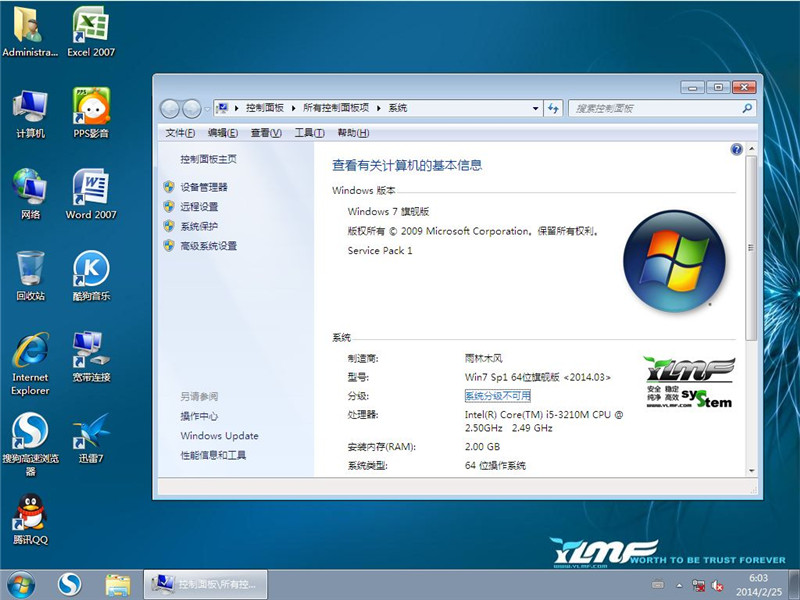800x600 pixels.
Task: Go back with the Back arrow button
Action: [x=170, y=108]
